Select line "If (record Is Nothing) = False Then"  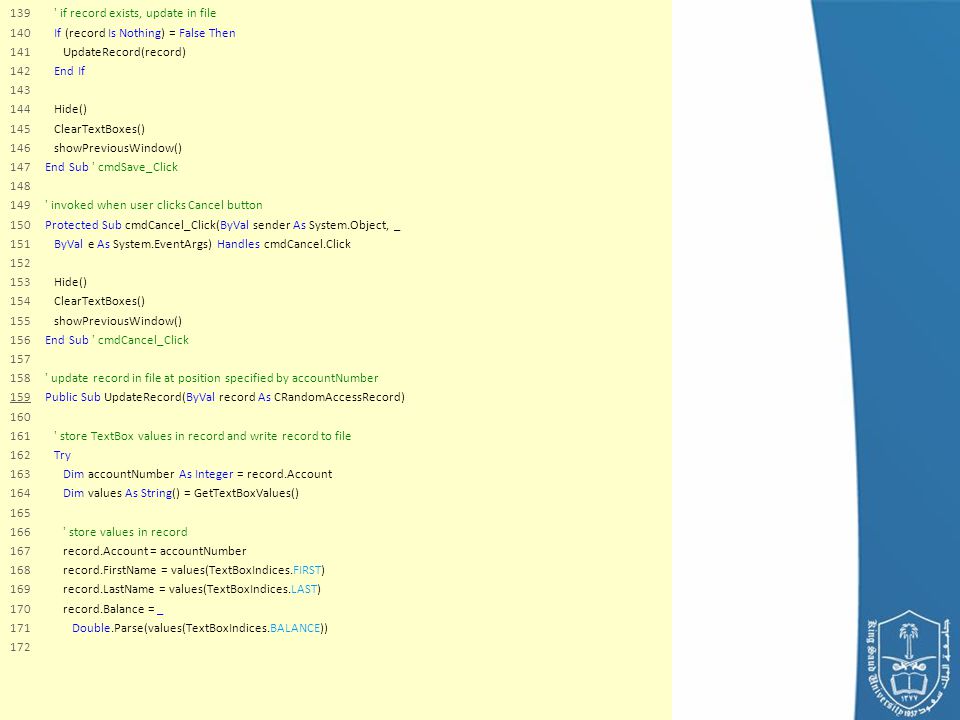(144, 33)
